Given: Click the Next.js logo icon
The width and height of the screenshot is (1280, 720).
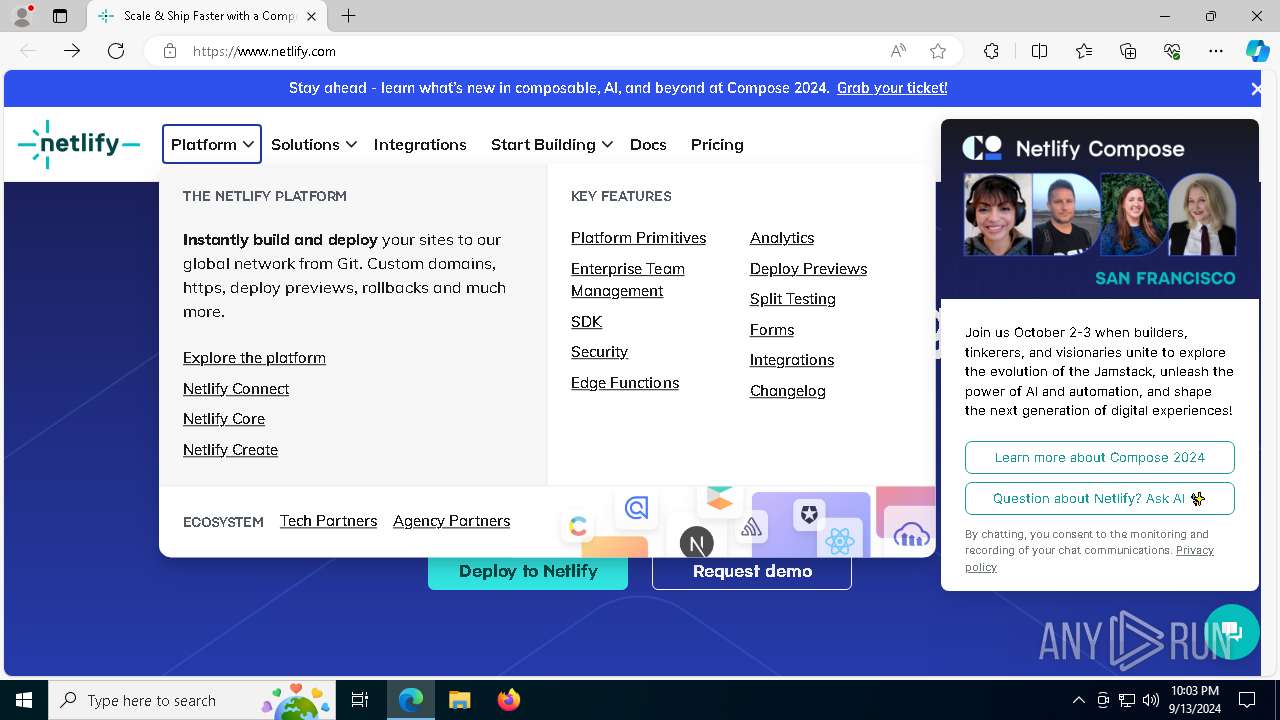Looking at the screenshot, I should 697,543.
